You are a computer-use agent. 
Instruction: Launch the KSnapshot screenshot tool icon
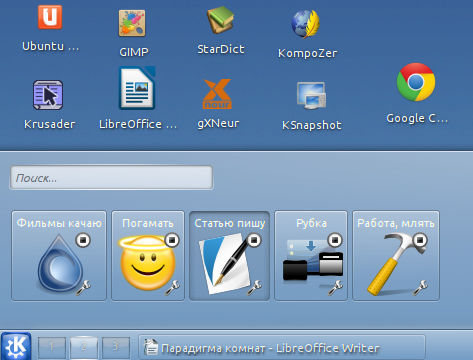click(311, 96)
